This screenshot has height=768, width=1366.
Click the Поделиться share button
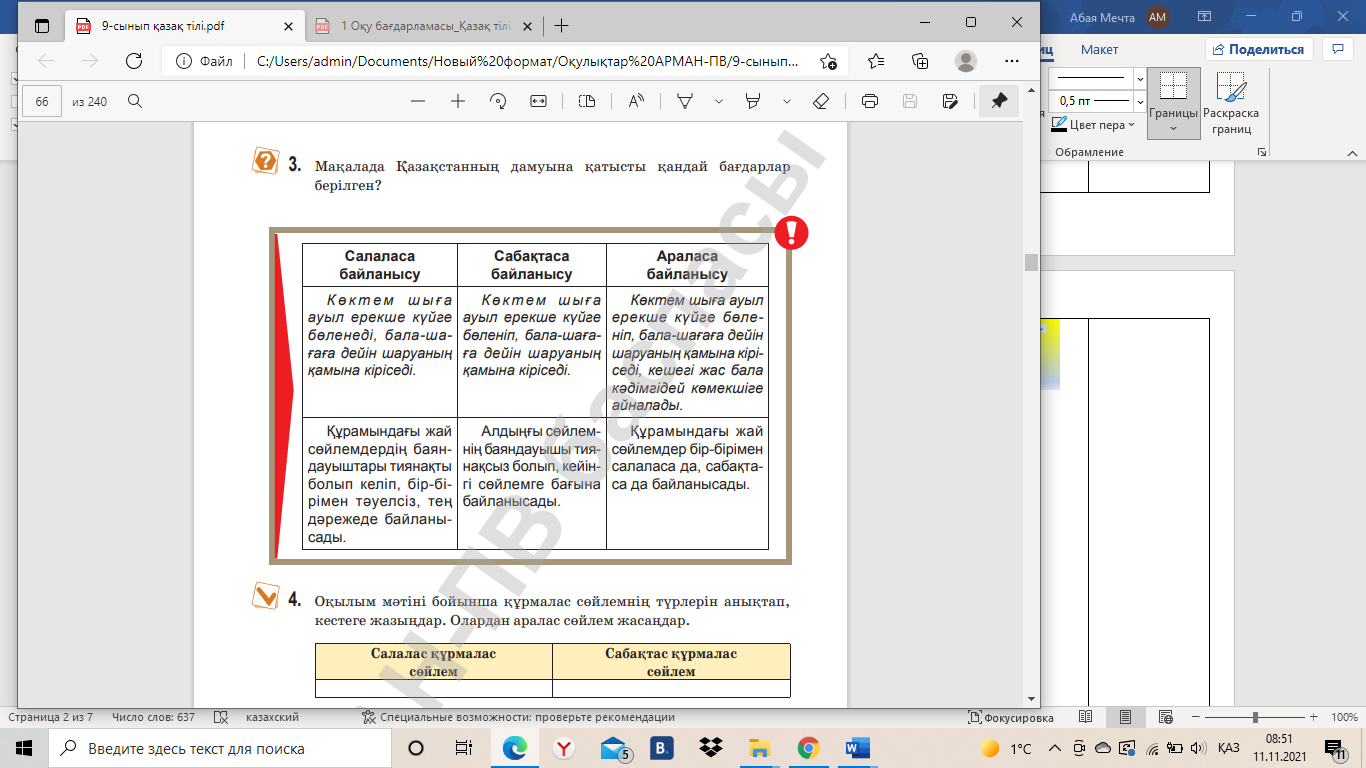(1258, 49)
